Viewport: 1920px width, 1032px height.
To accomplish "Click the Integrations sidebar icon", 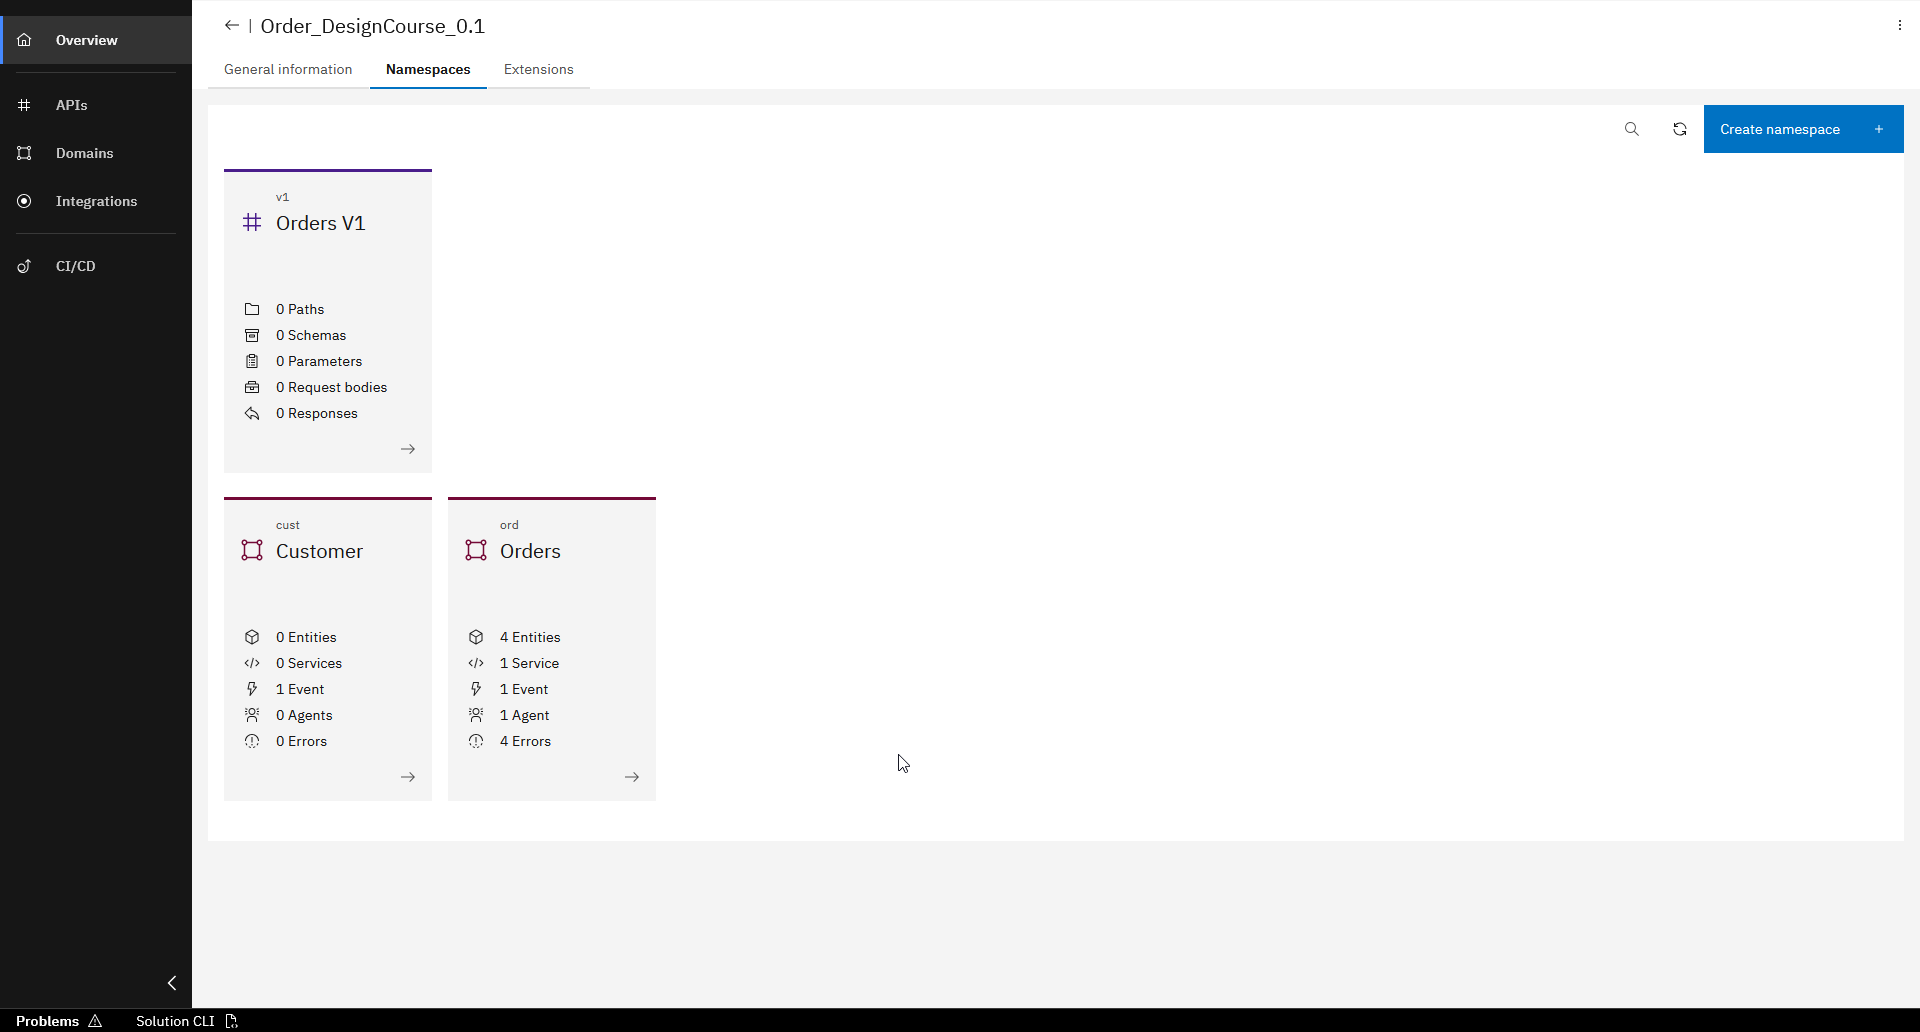I will click(23, 201).
